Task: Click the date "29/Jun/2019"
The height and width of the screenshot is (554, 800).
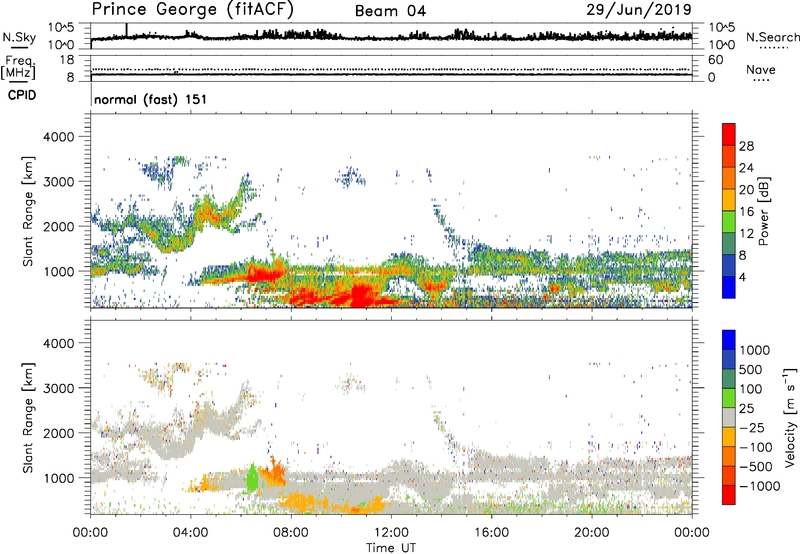Action: (x=639, y=9)
